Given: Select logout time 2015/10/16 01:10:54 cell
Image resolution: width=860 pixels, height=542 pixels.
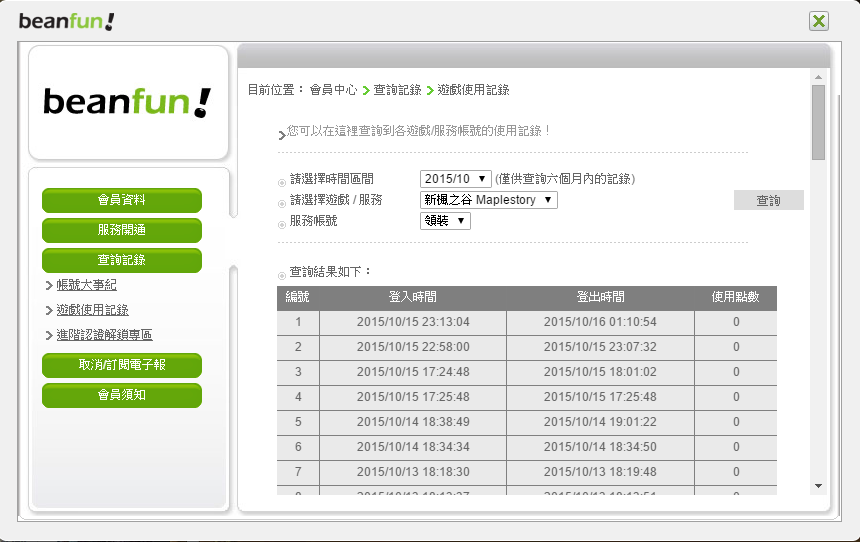Looking at the screenshot, I should pyautogui.click(x=600, y=323).
